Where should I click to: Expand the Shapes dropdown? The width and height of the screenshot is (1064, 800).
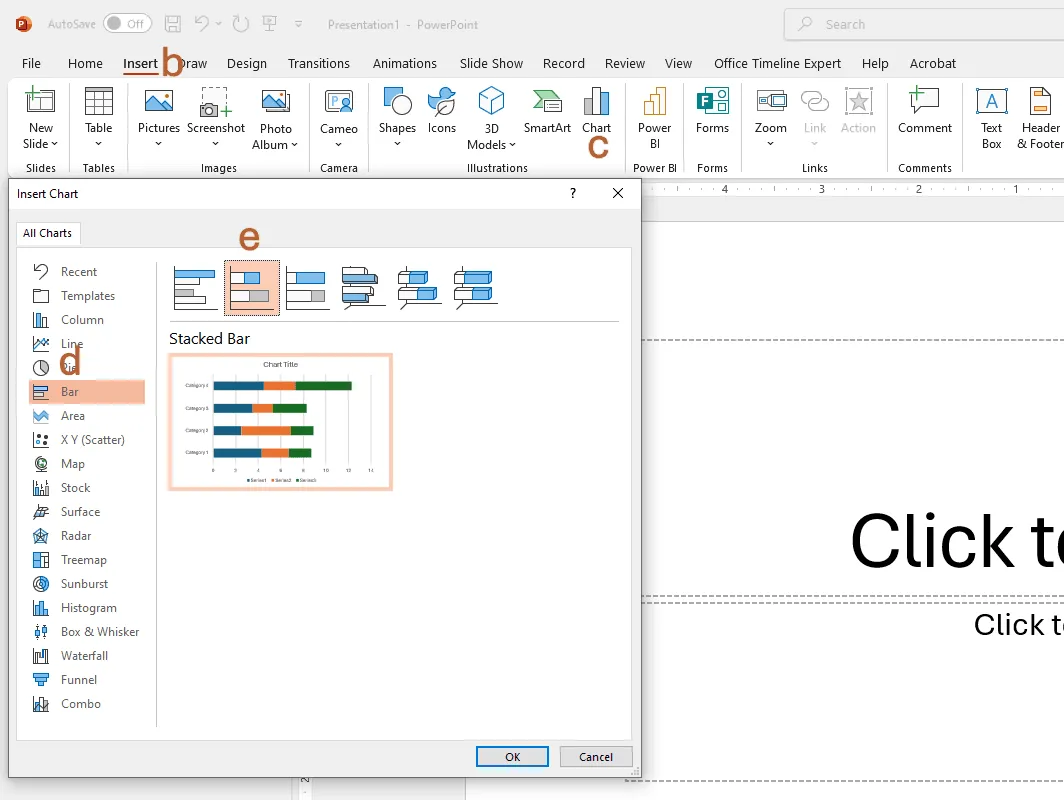(397, 144)
